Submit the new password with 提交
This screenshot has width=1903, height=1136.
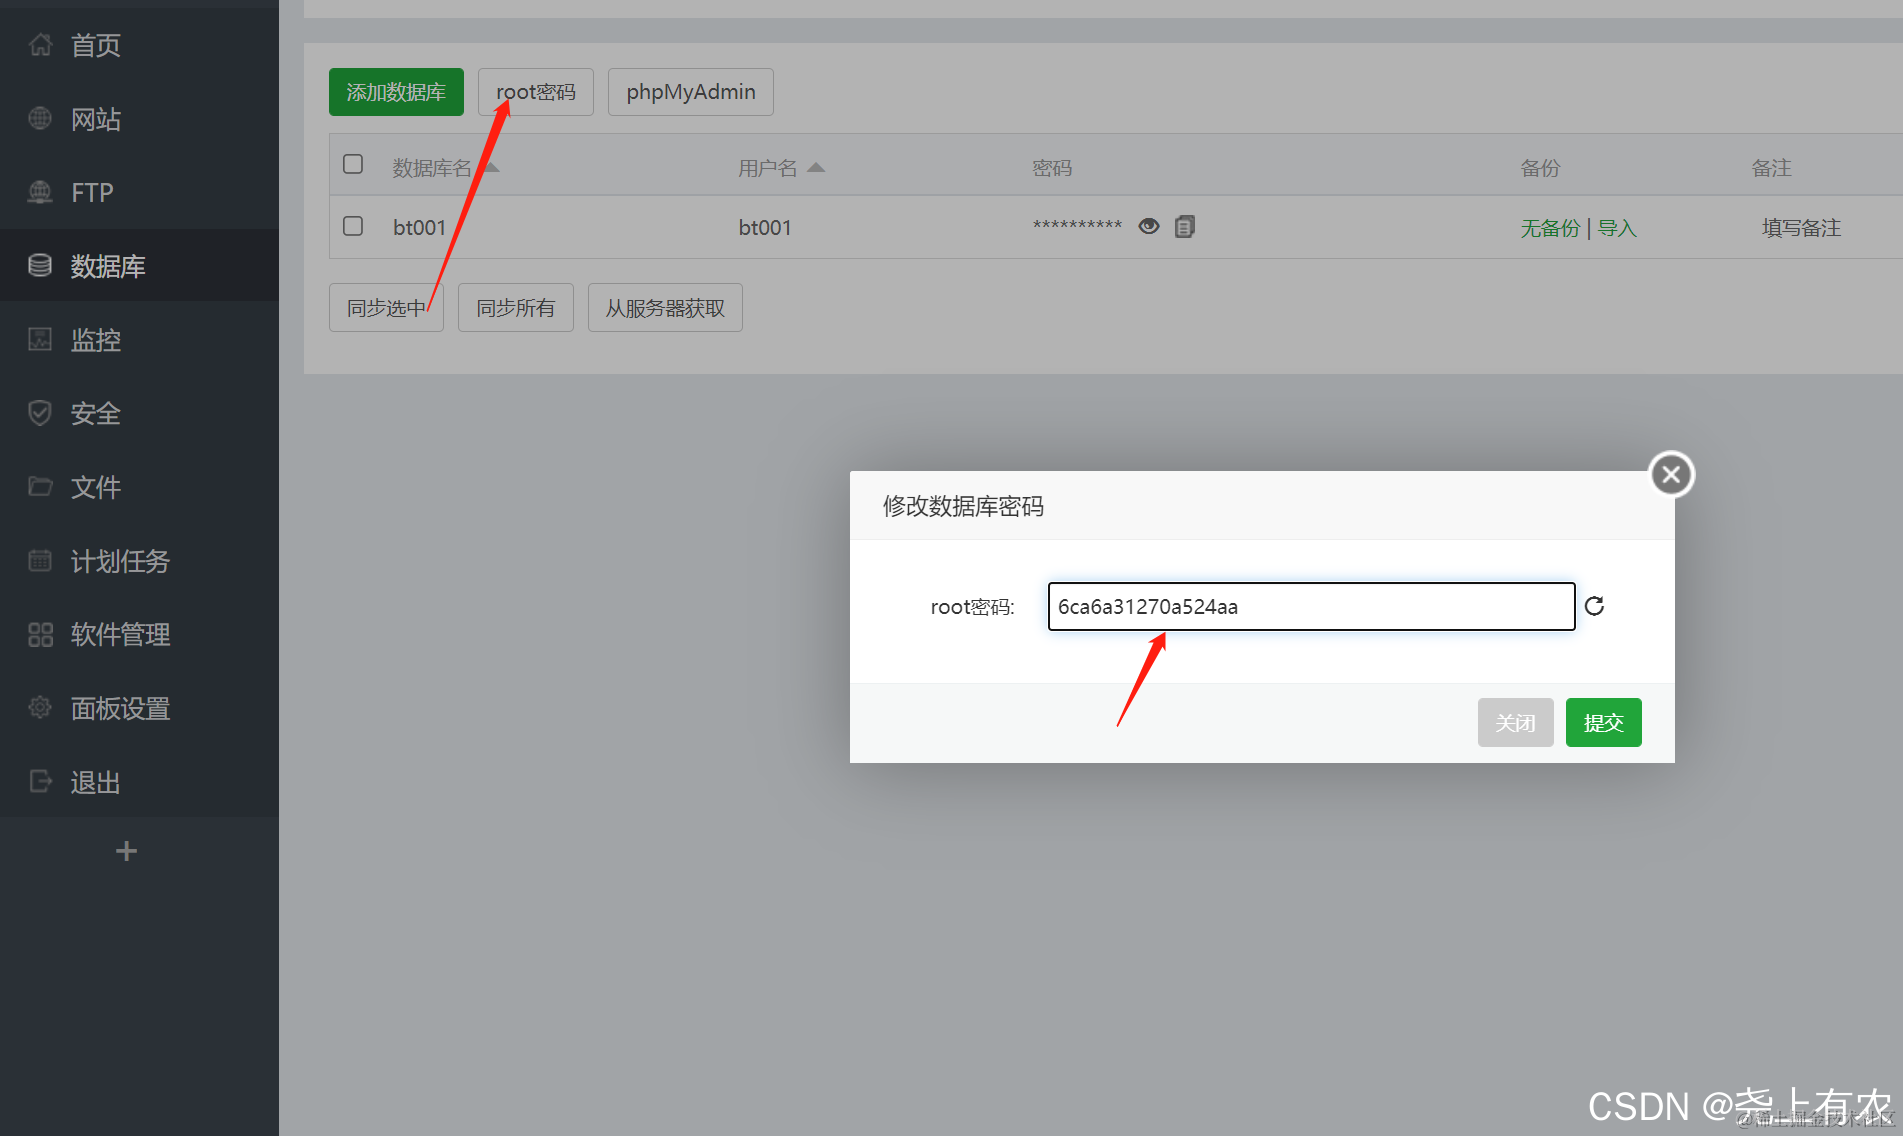1604,722
